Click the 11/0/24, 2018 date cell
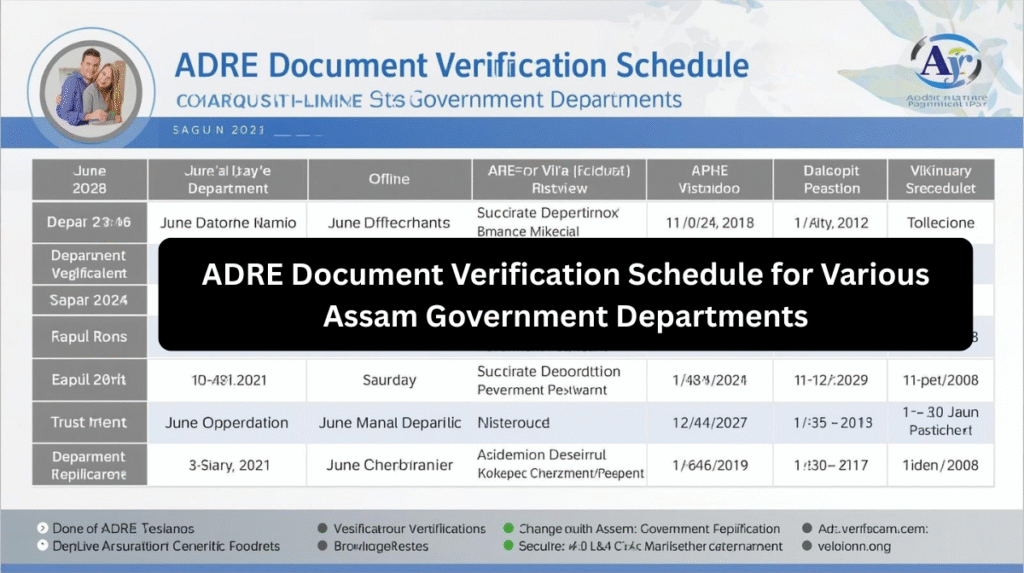1024x573 pixels. (x=710, y=223)
